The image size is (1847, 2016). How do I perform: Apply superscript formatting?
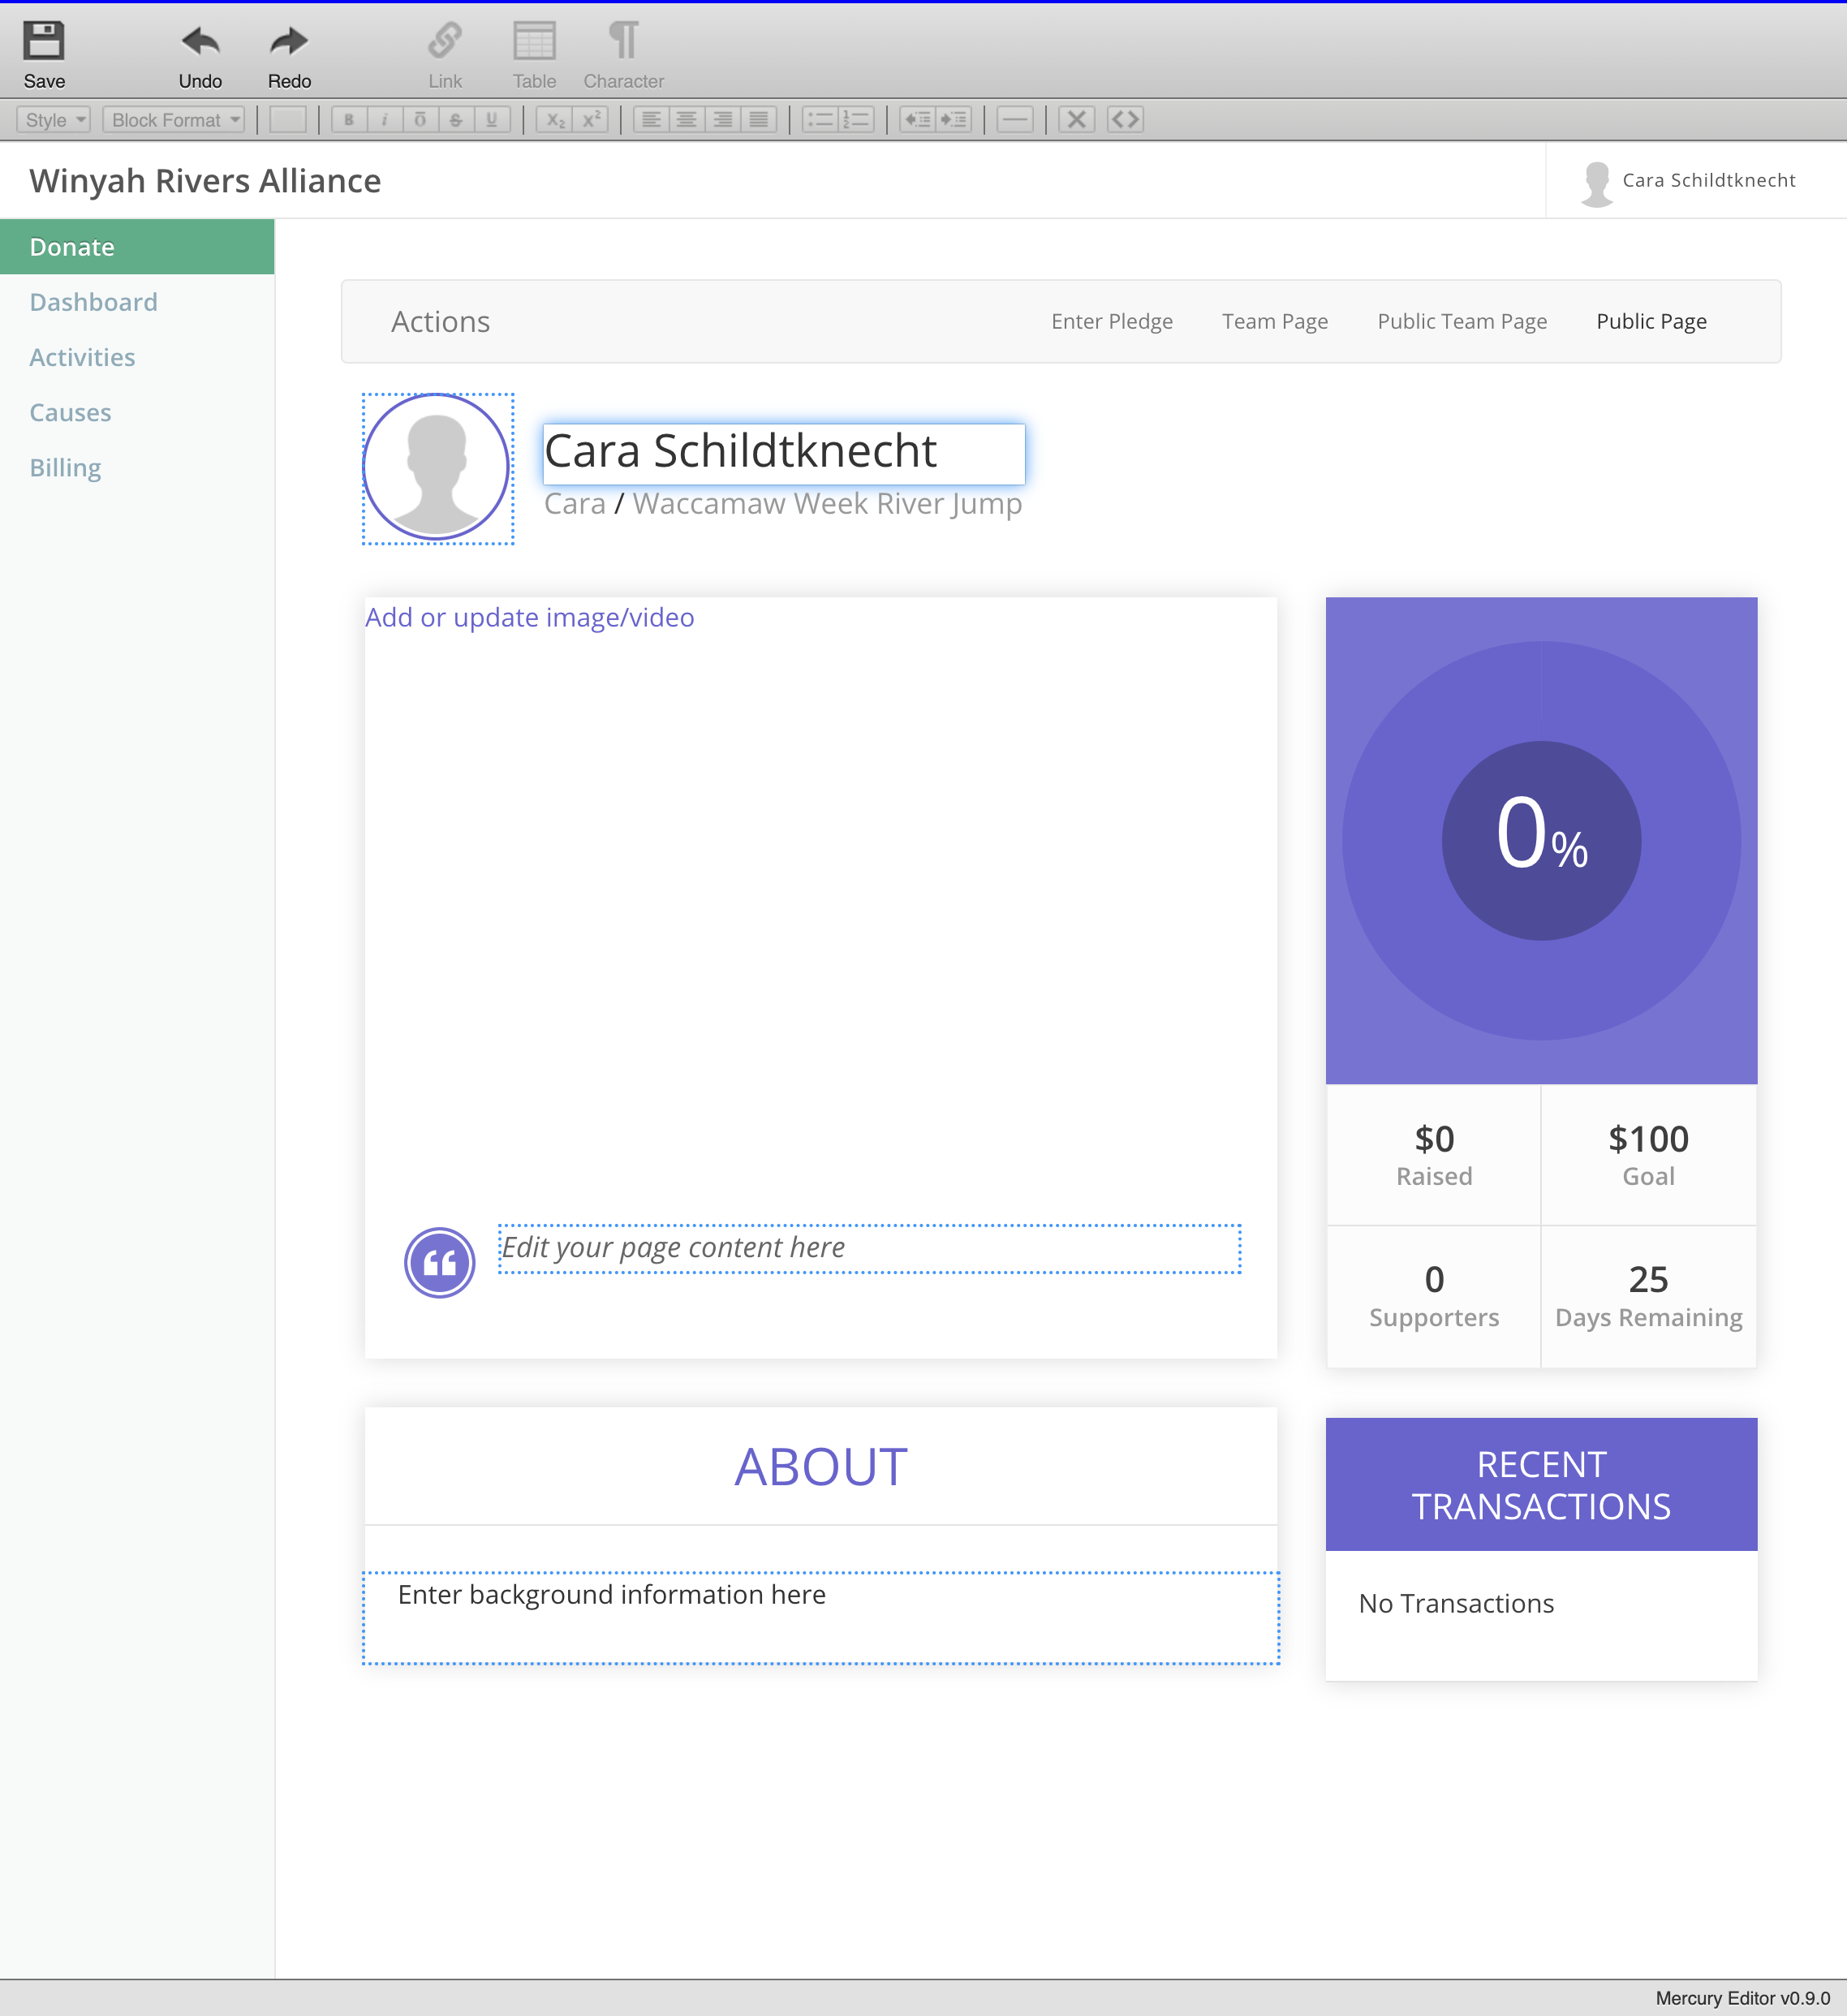coord(591,120)
